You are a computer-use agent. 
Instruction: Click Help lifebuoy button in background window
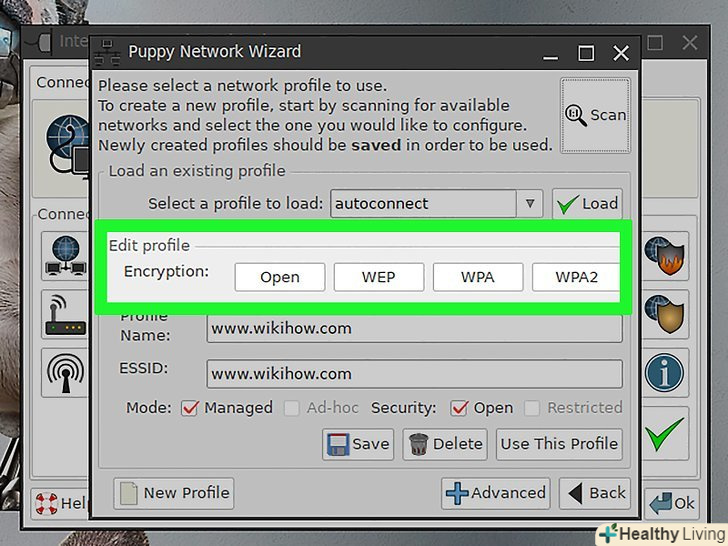coord(60,503)
